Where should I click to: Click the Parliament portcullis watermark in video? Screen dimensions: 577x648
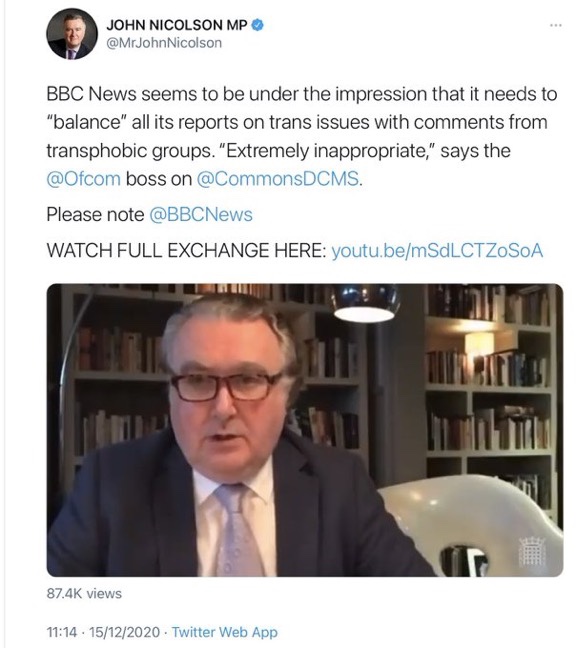532,550
